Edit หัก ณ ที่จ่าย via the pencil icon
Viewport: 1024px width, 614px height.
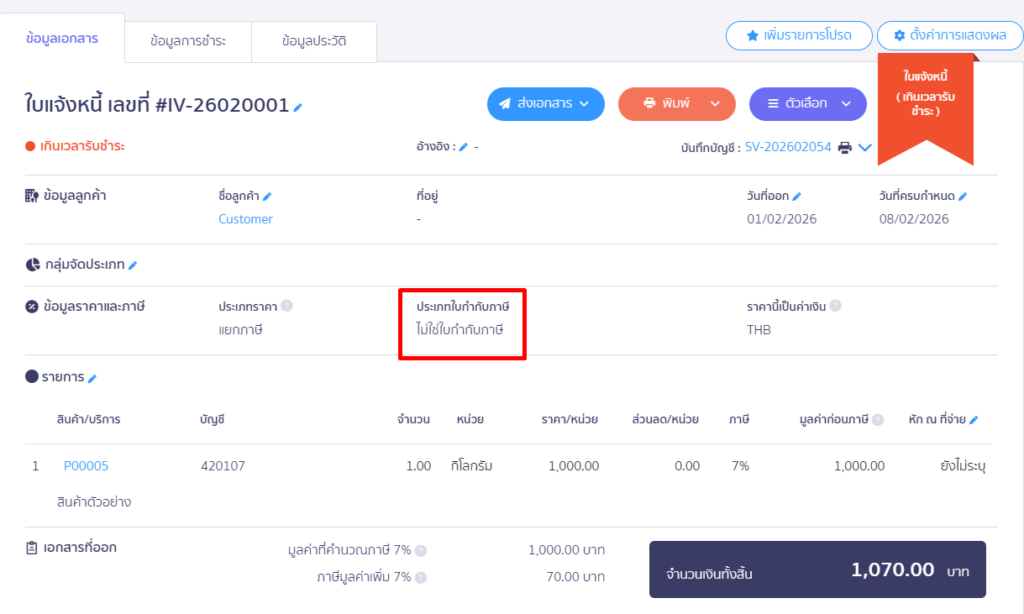(973, 418)
